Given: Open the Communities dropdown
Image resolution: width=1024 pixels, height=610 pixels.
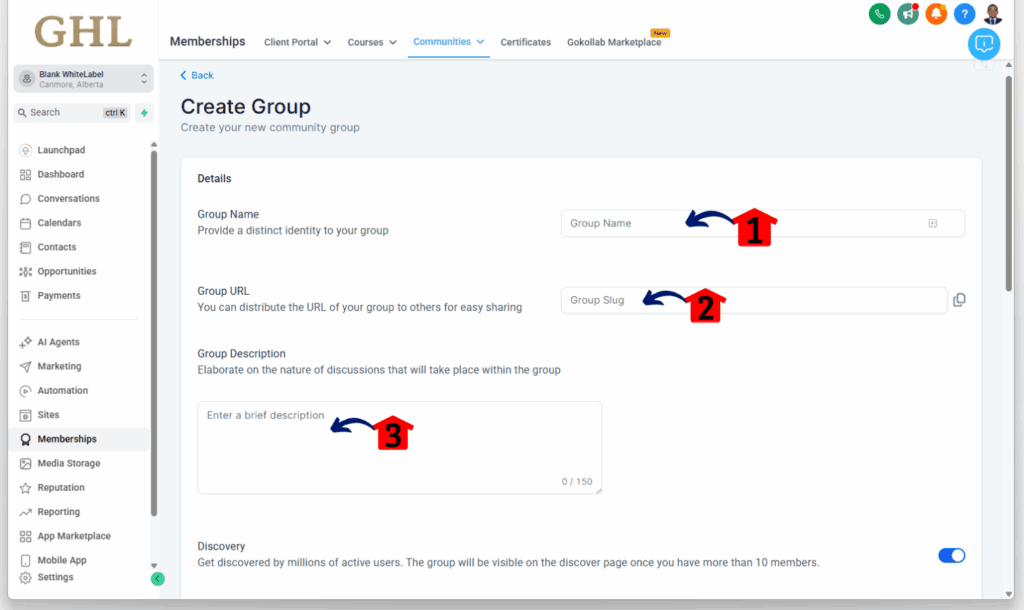Looking at the screenshot, I should tap(448, 42).
